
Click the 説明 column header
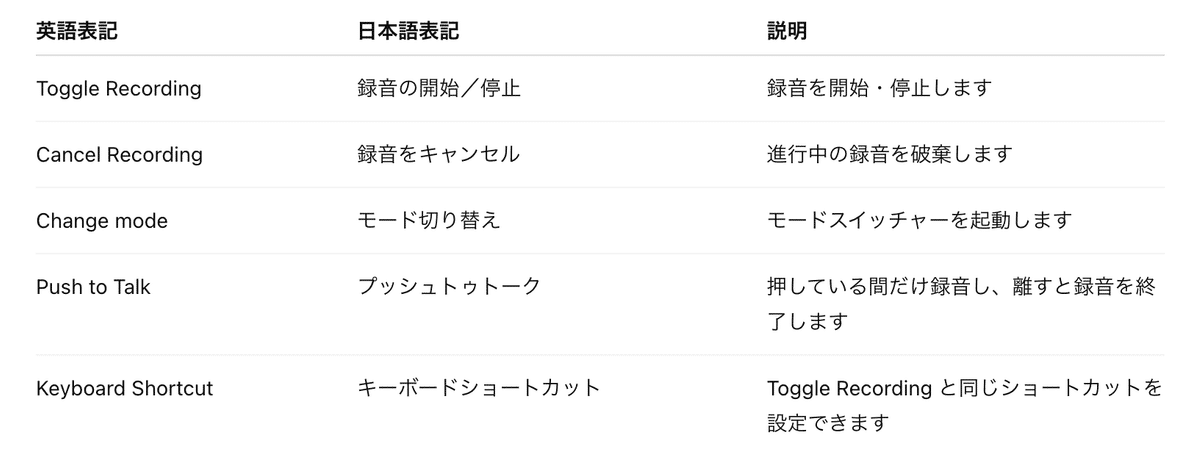[x=787, y=31]
